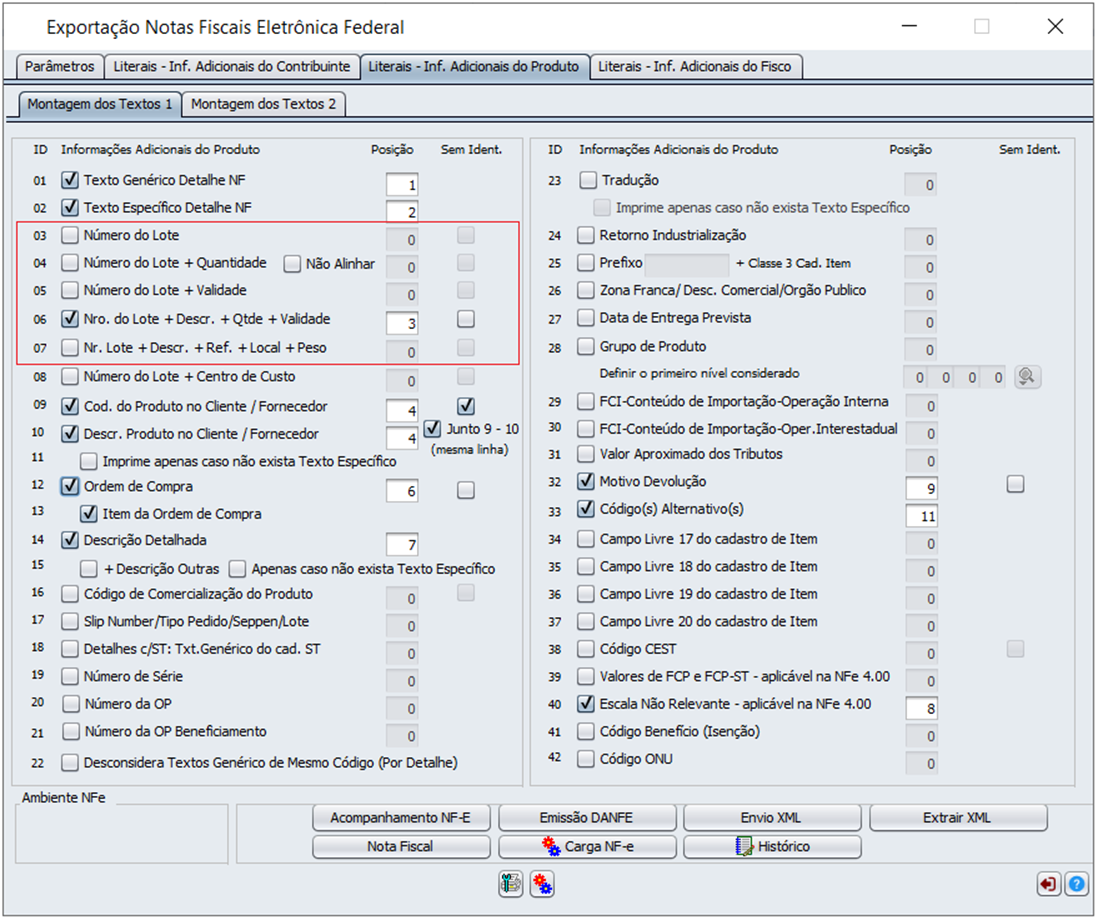1098x920 pixels.
Task: Open Montagem dos Textos 2 tab
Action: [x=264, y=104]
